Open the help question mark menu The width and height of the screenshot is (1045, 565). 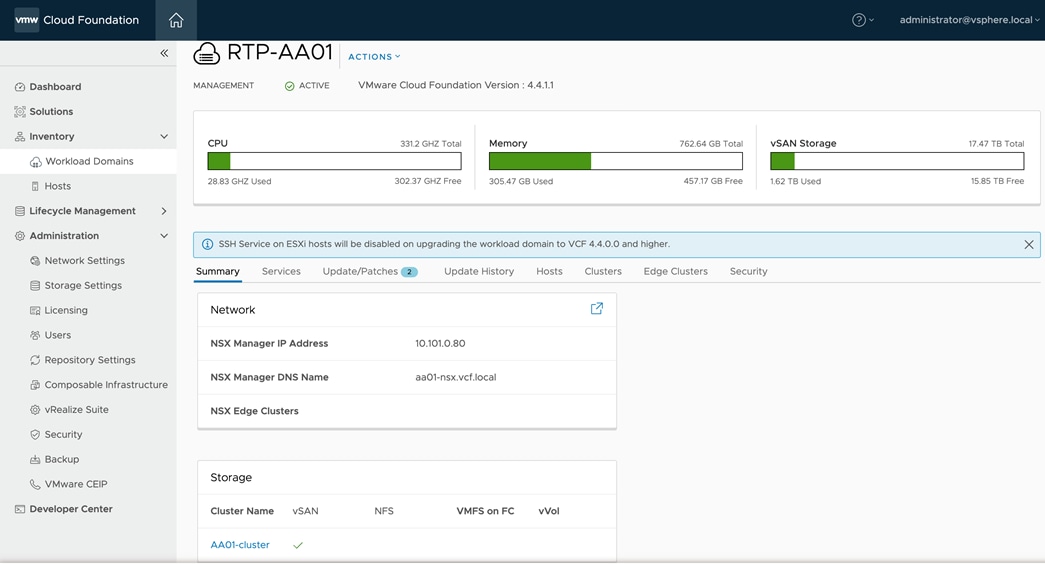pyautogui.click(x=862, y=20)
